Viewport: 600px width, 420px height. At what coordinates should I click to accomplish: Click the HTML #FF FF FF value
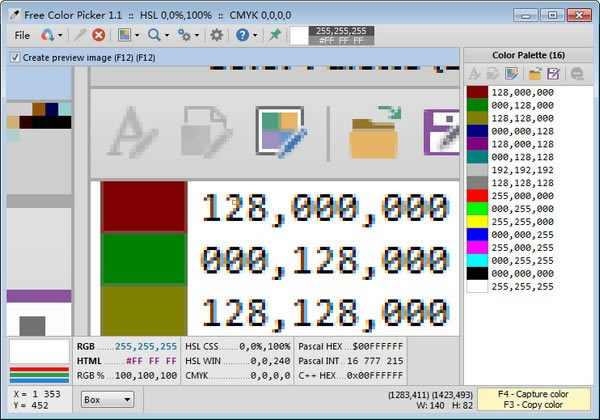tap(152, 361)
